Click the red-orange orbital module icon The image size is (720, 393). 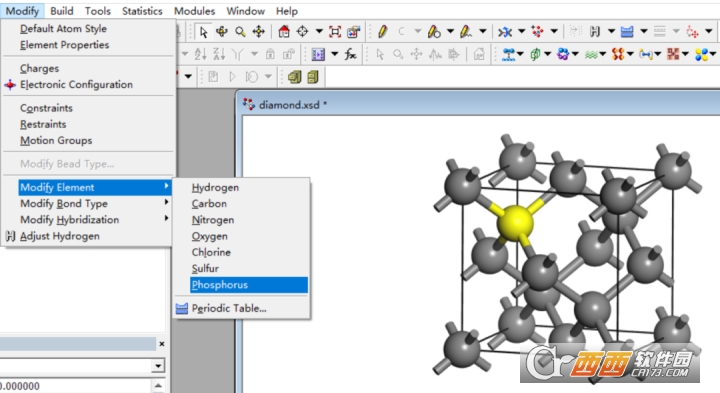618,55
